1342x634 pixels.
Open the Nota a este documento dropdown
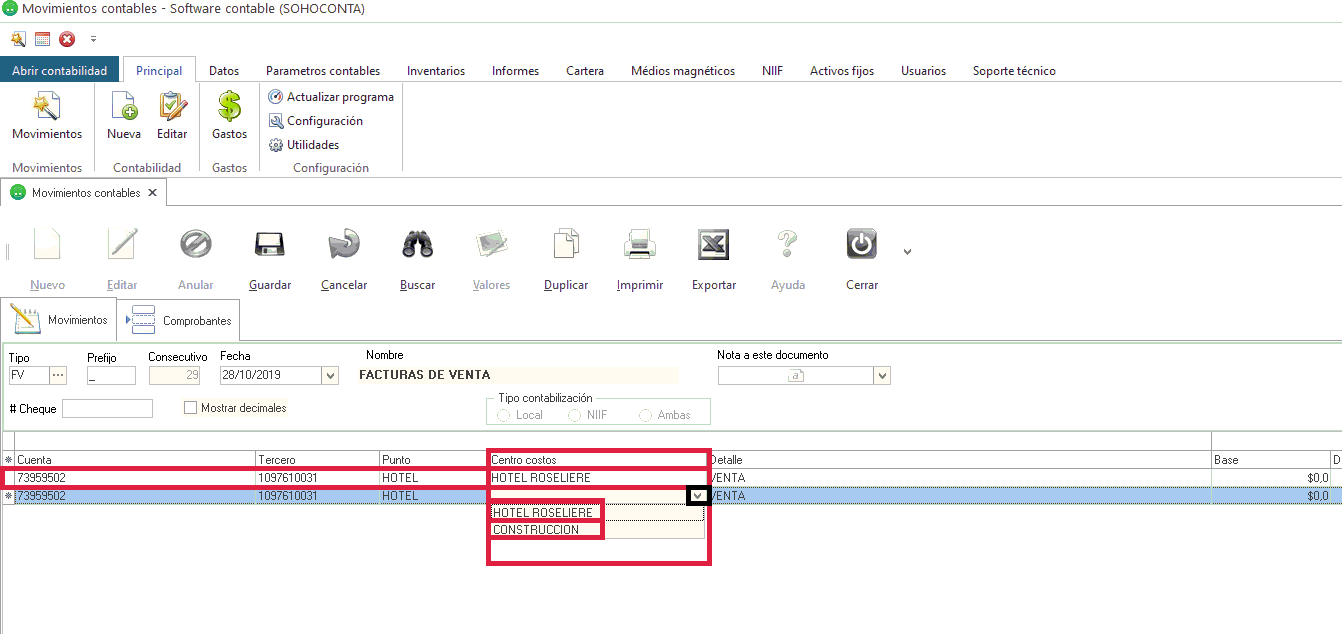point(882,376)
